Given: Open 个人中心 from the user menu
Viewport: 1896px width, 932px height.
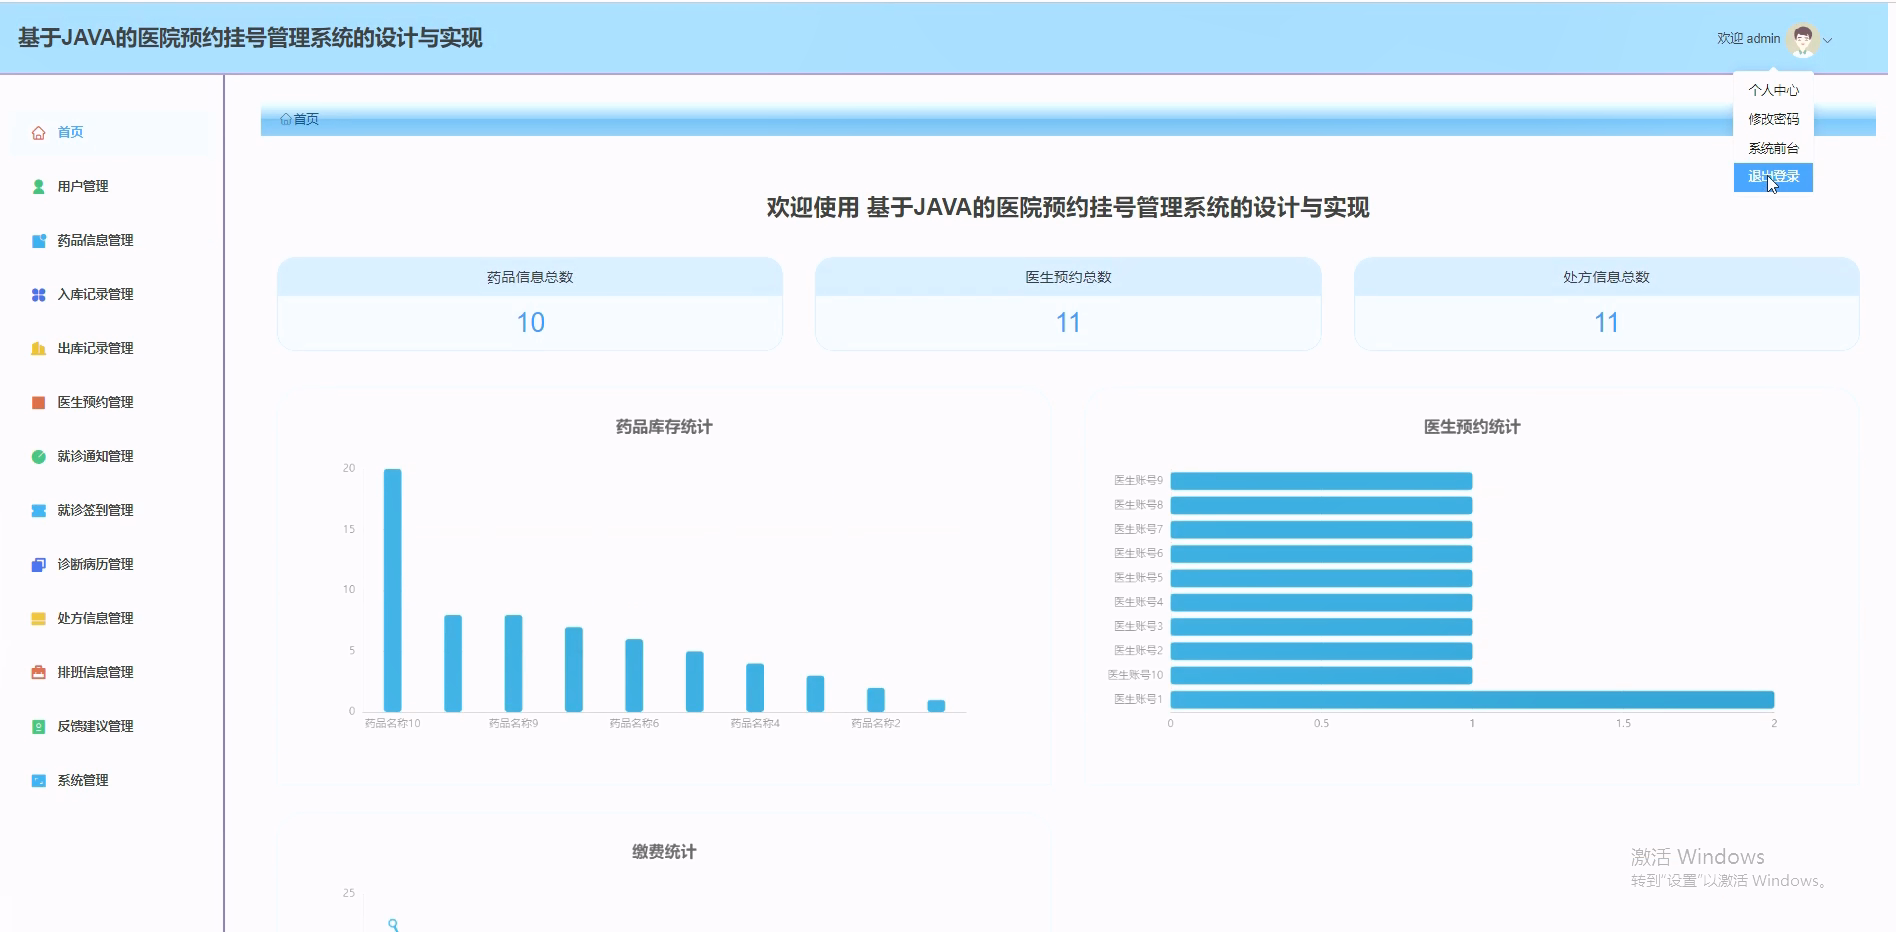Looking at the screenshot, I should (1773, 90).
